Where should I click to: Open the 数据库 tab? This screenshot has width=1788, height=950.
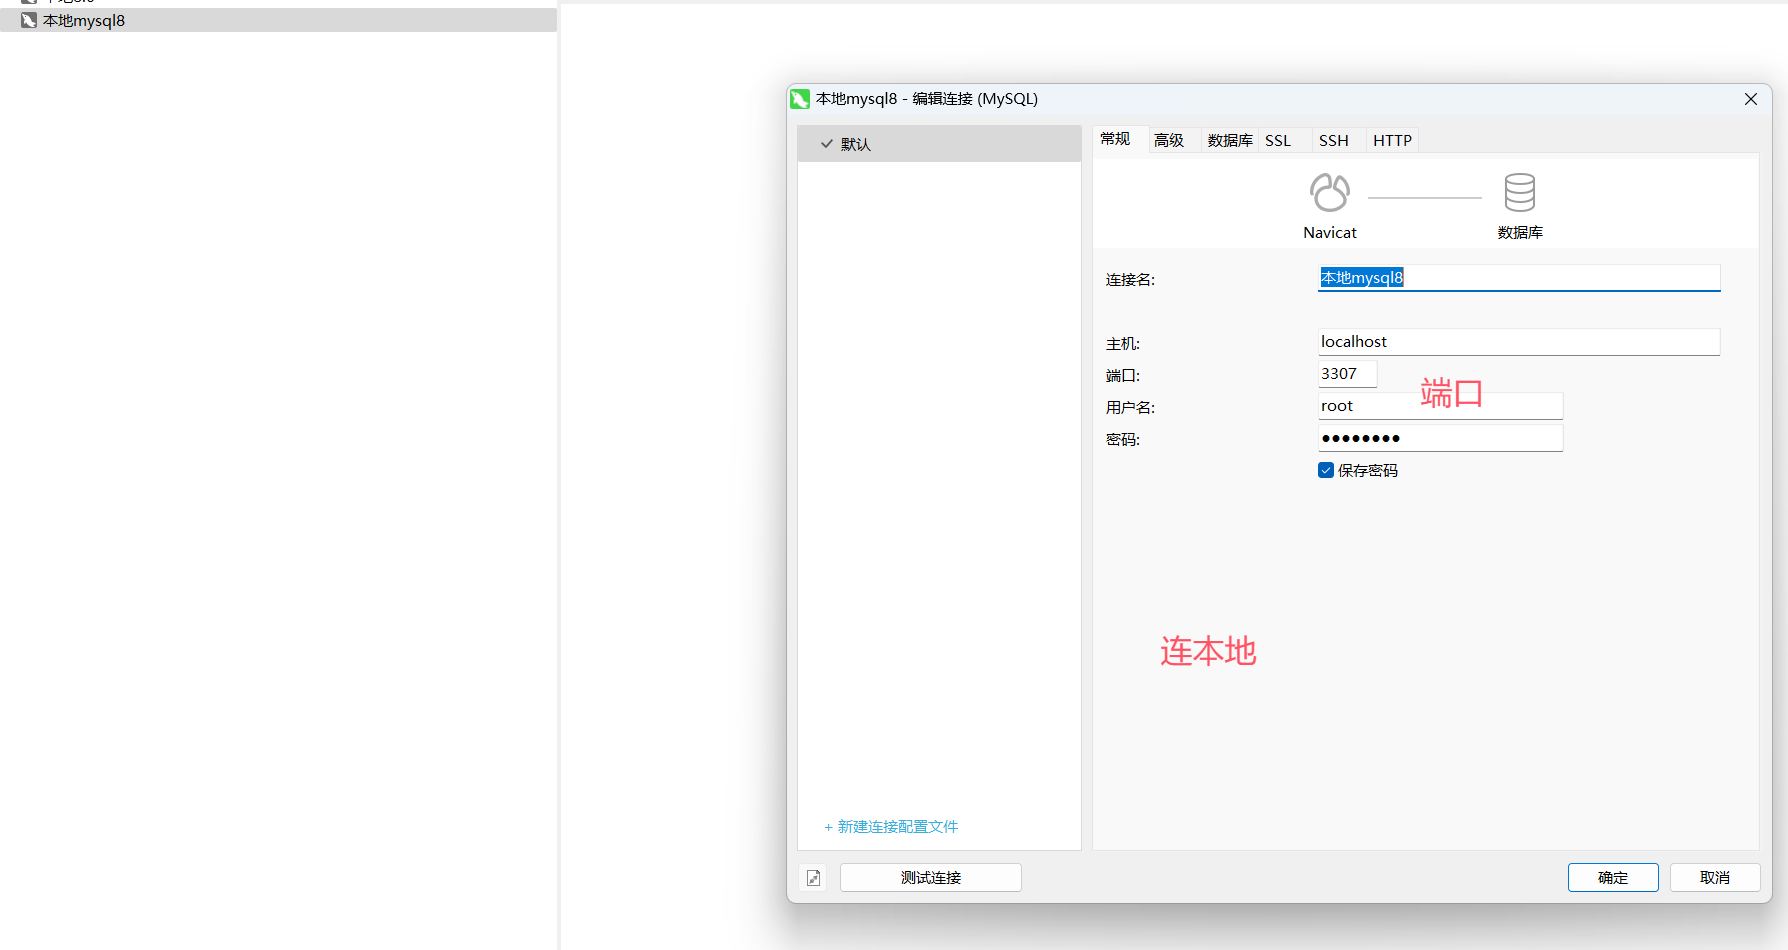[1230, 140]
